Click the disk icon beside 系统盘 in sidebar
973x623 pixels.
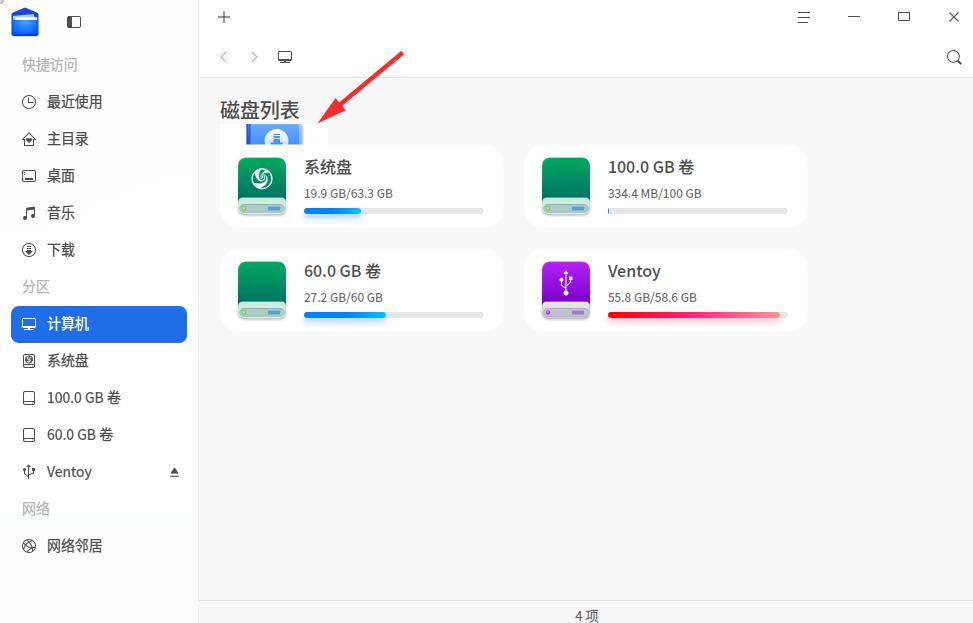click(29, 361)
